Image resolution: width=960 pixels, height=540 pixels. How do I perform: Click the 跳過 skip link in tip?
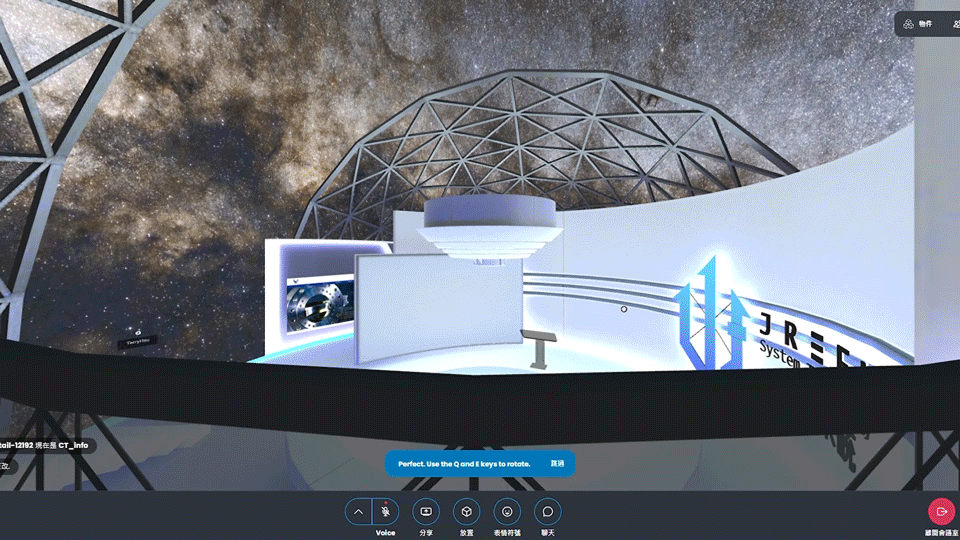(x=557, y=464)
